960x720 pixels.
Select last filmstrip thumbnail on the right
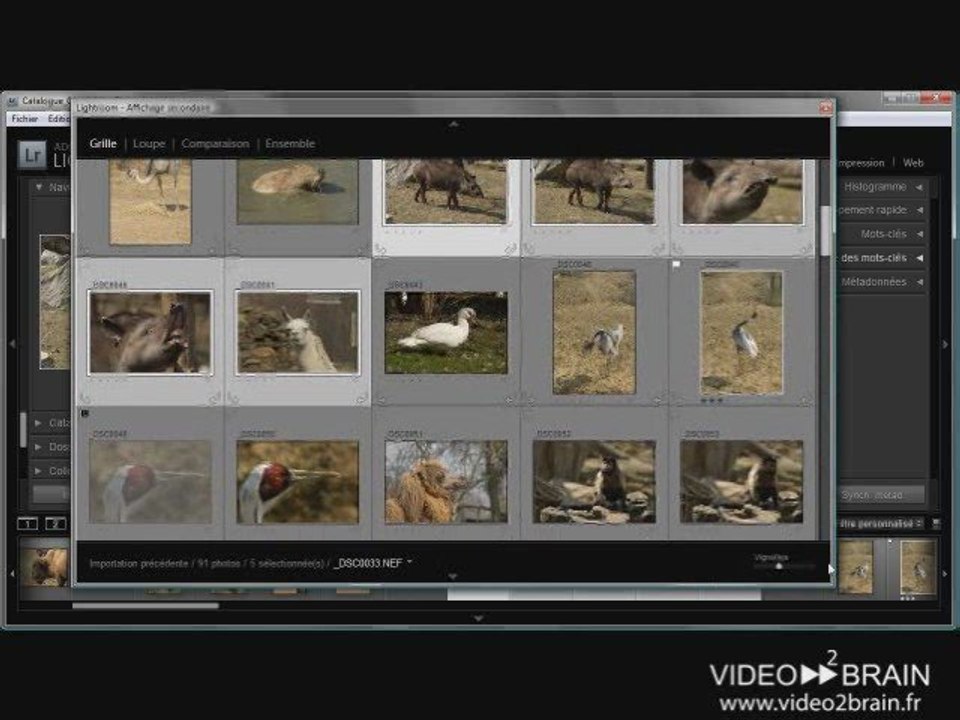tap(918, 567)
